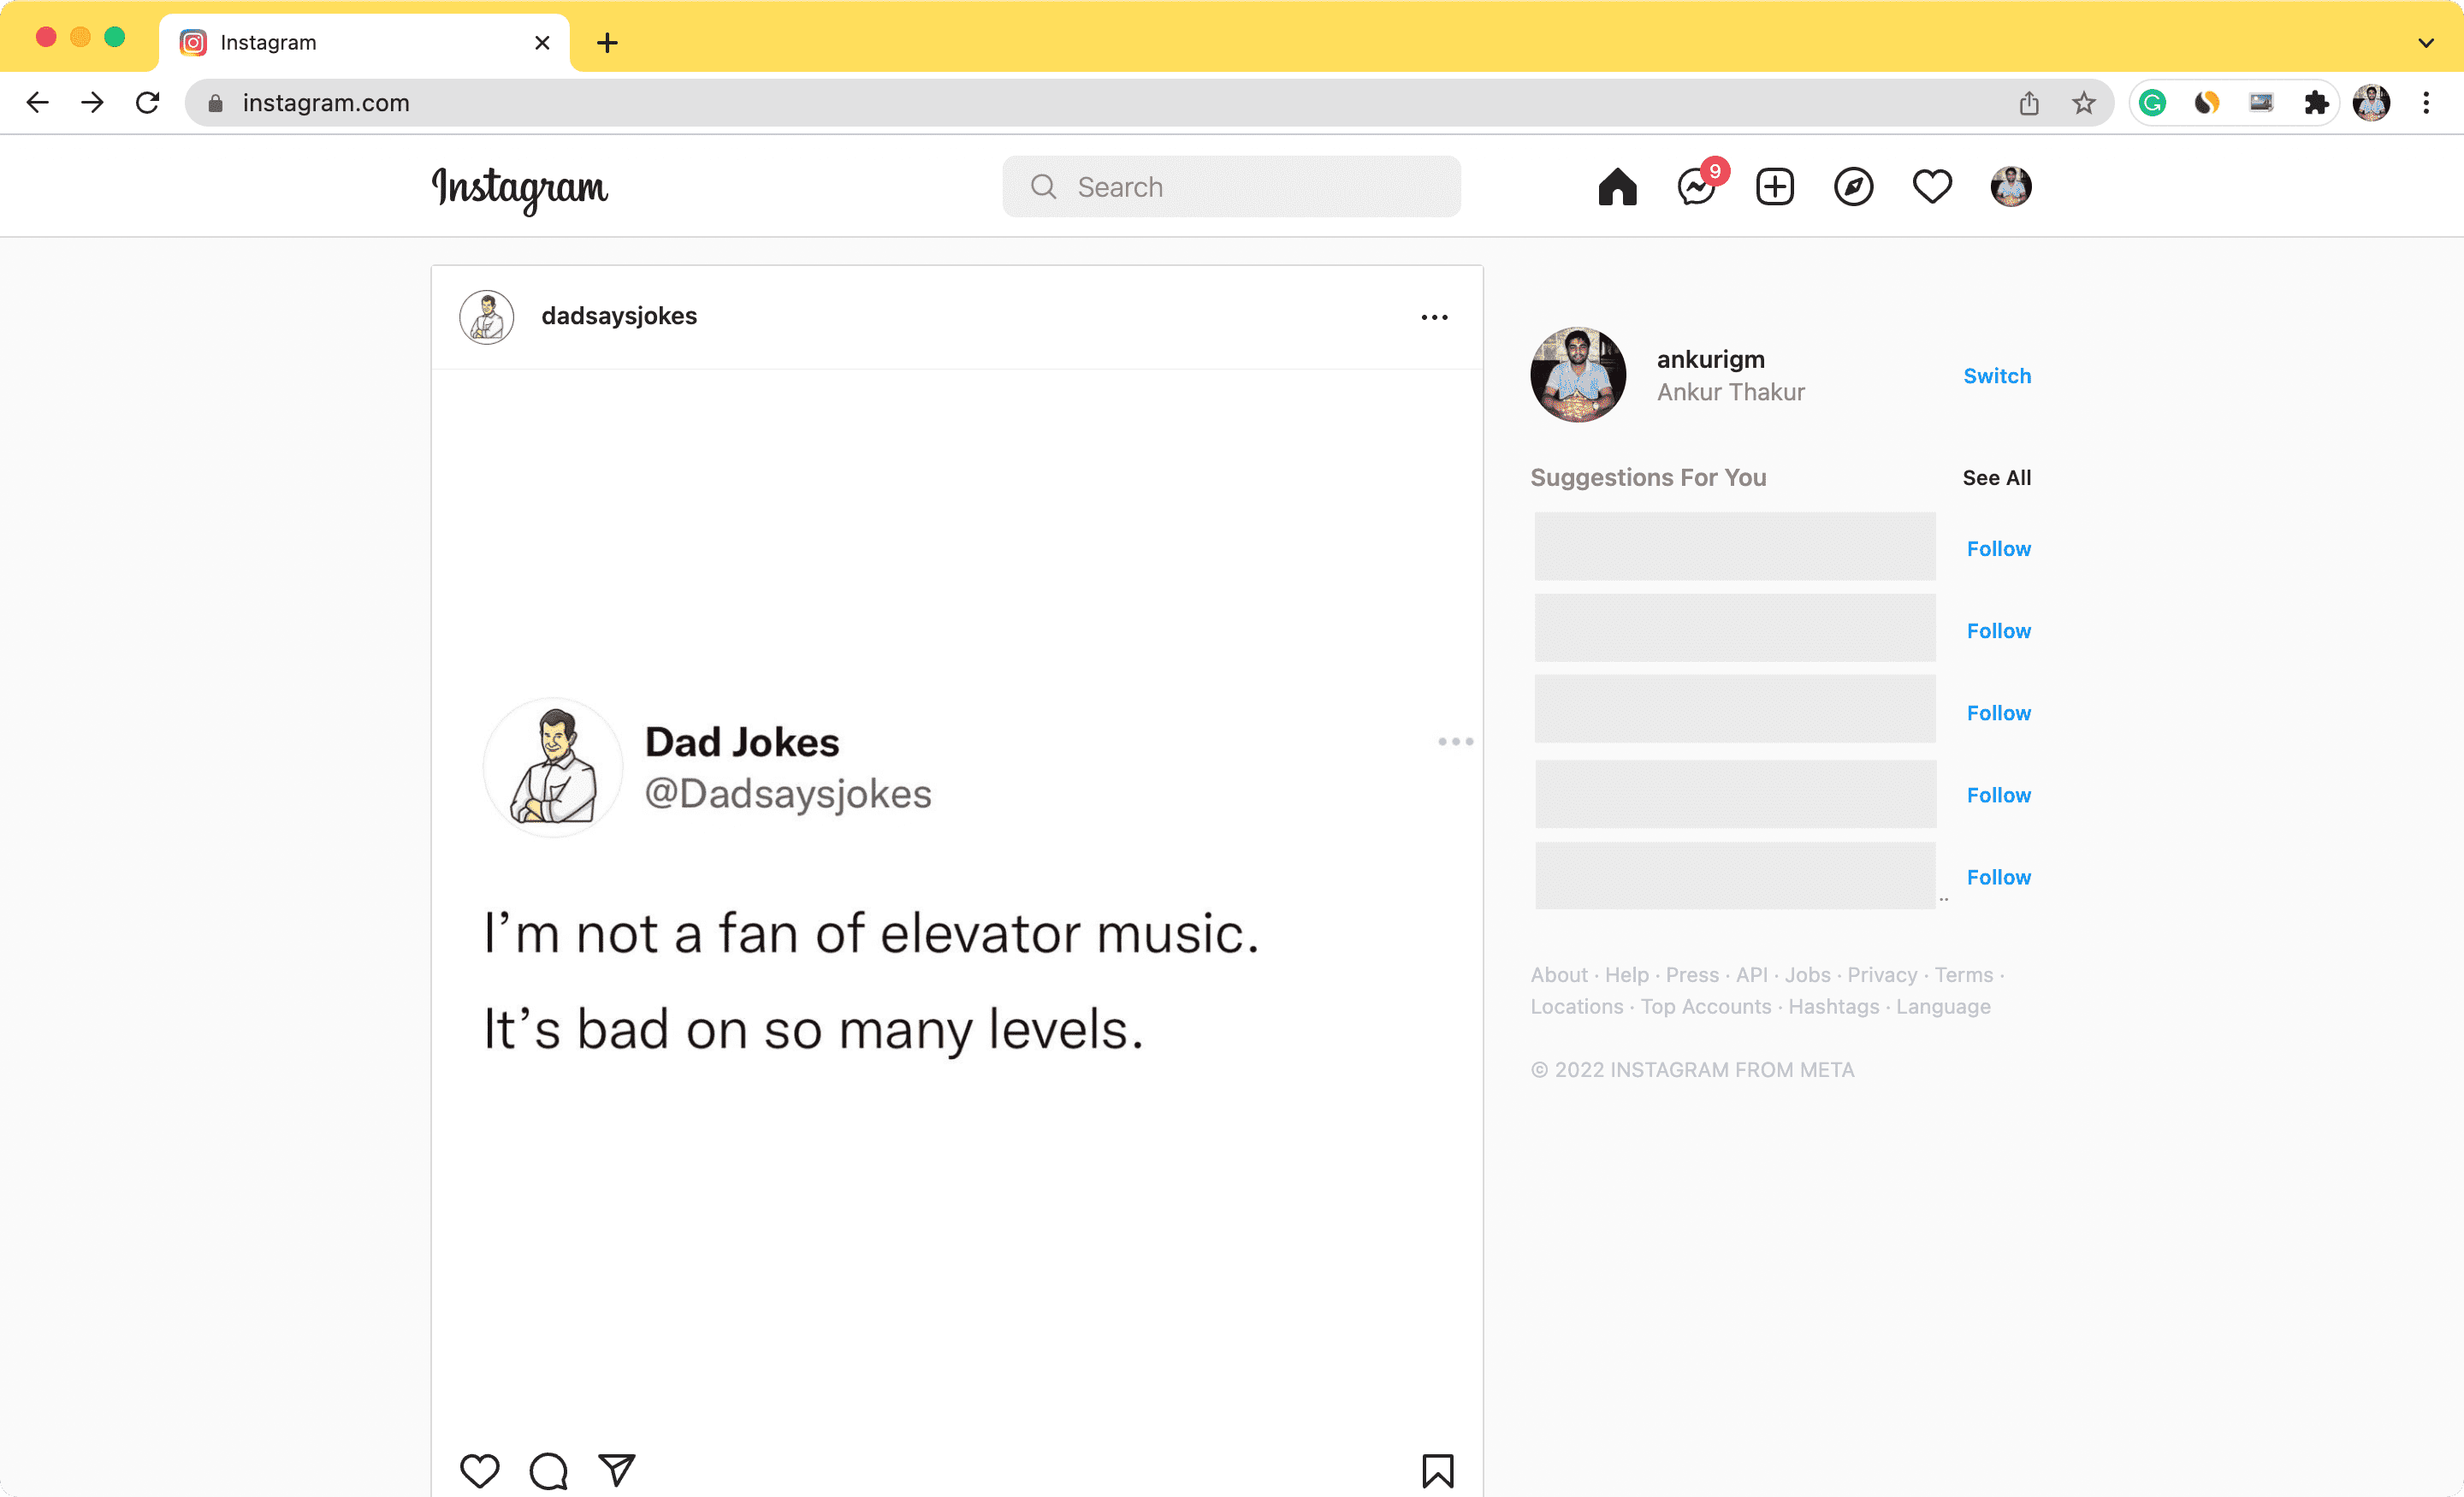Image resolution: width=2464 pixels, height=1497 pixels.
Task: Open profile avatar menu in Instagram navbar
Action: pos(2011,187)
